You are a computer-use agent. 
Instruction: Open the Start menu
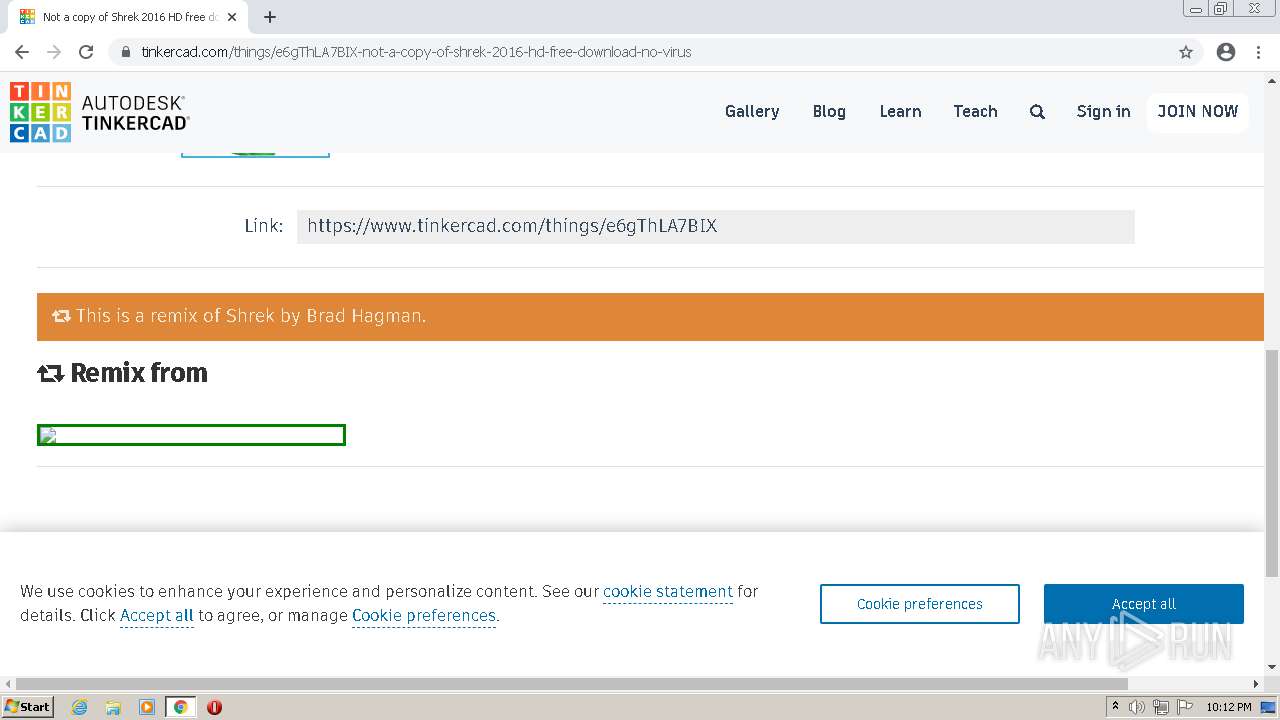coord(27,707)
